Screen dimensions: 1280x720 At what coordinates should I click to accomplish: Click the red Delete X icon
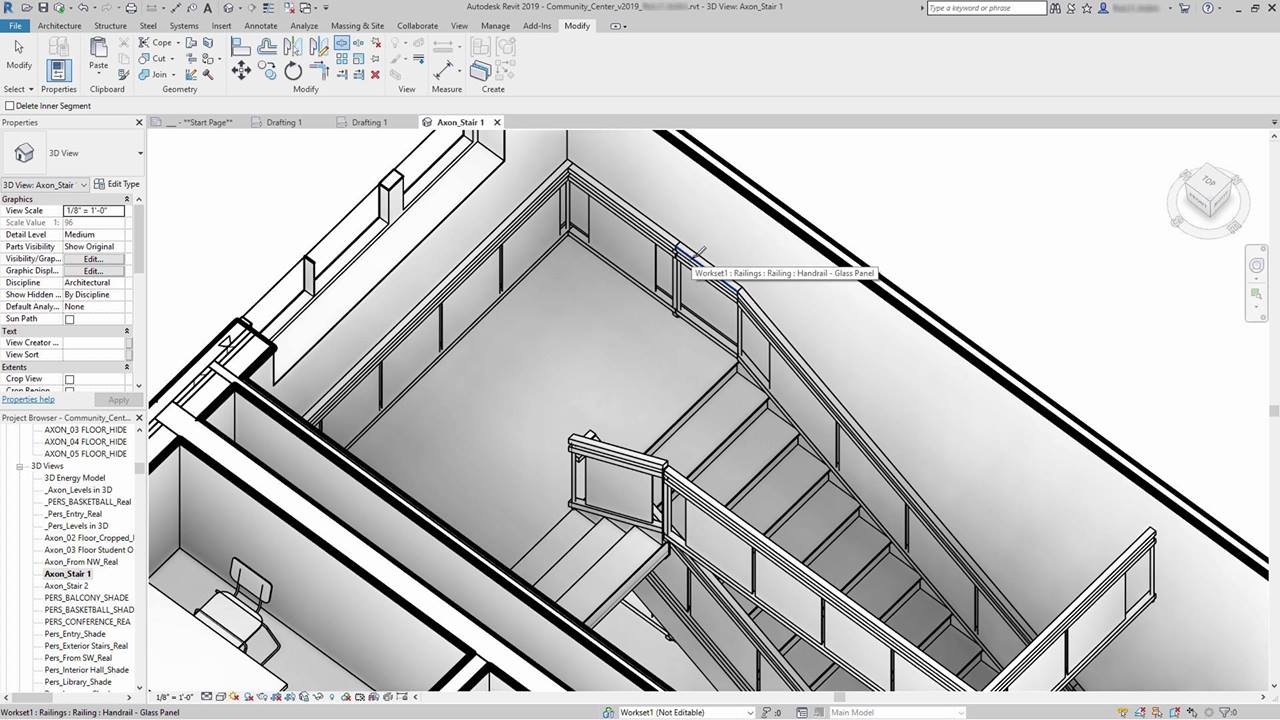(375, 74)
